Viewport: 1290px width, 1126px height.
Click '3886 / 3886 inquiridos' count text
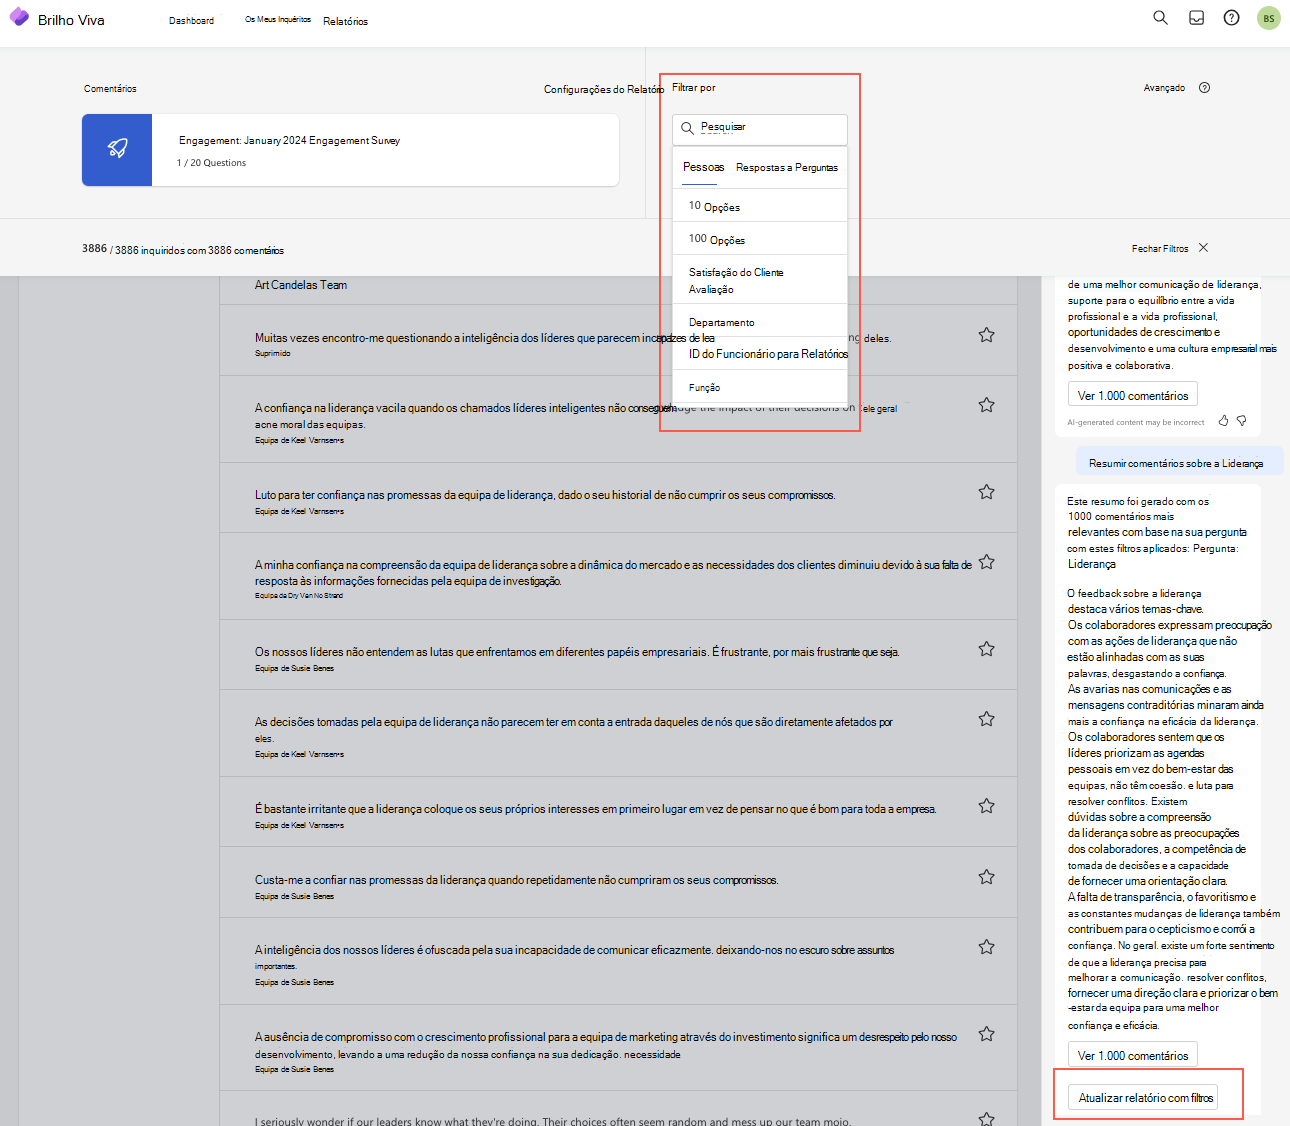pos(183,249)
